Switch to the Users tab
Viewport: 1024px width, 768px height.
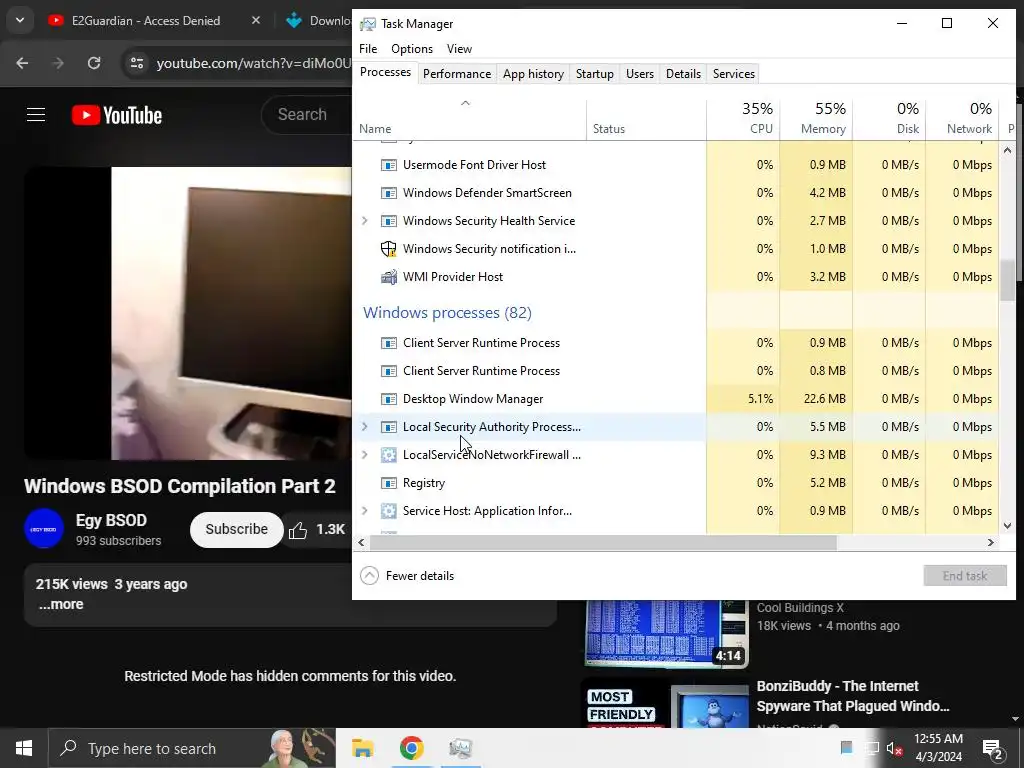point(639,74)
